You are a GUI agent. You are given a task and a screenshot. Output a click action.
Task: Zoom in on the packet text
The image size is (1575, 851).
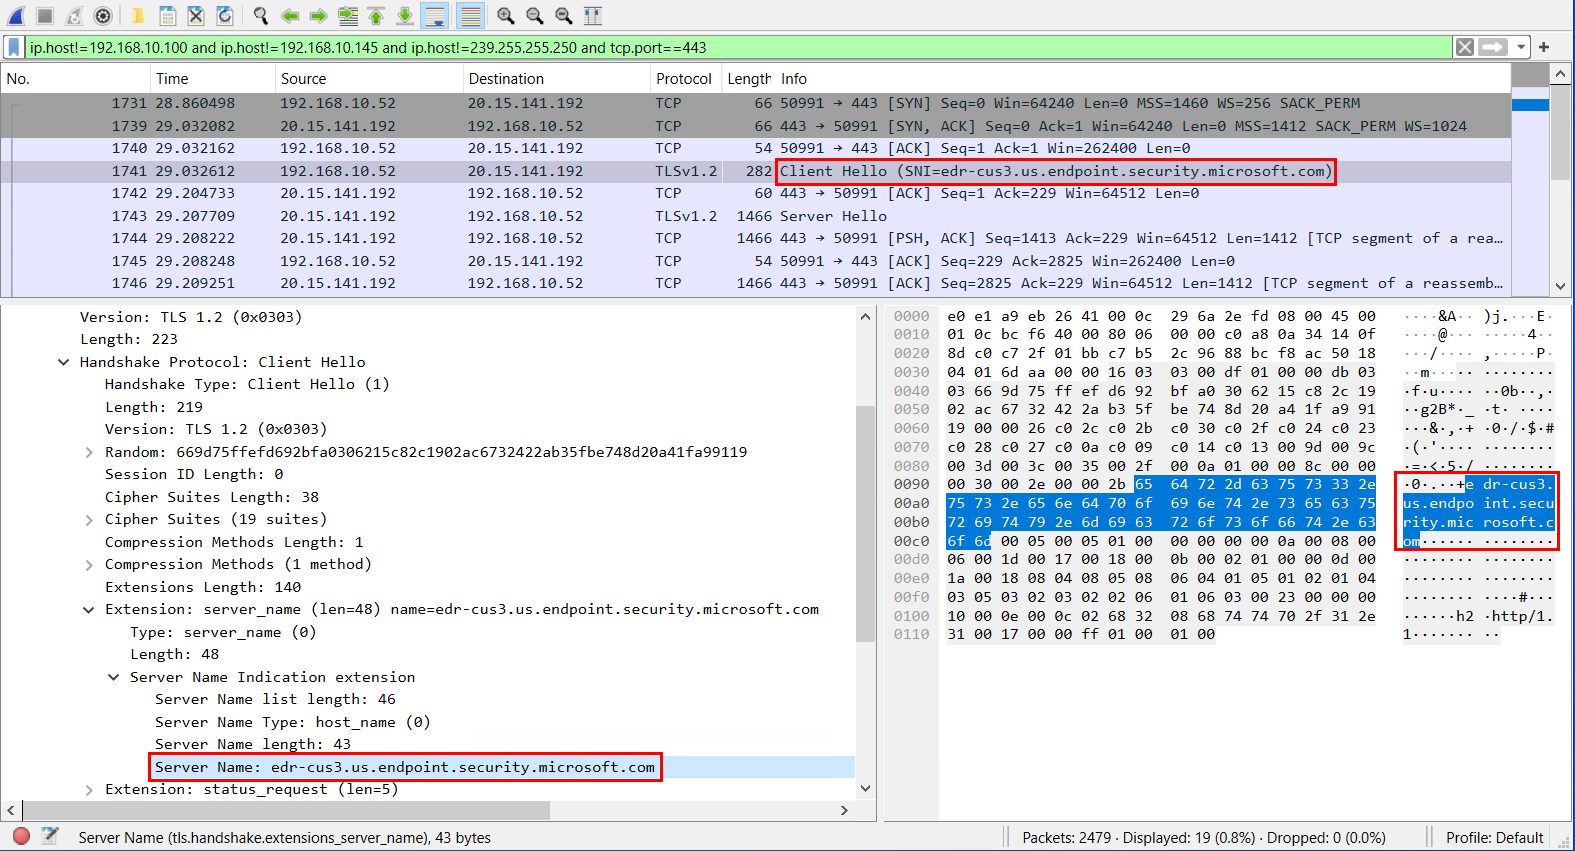[x=506, y=16]
